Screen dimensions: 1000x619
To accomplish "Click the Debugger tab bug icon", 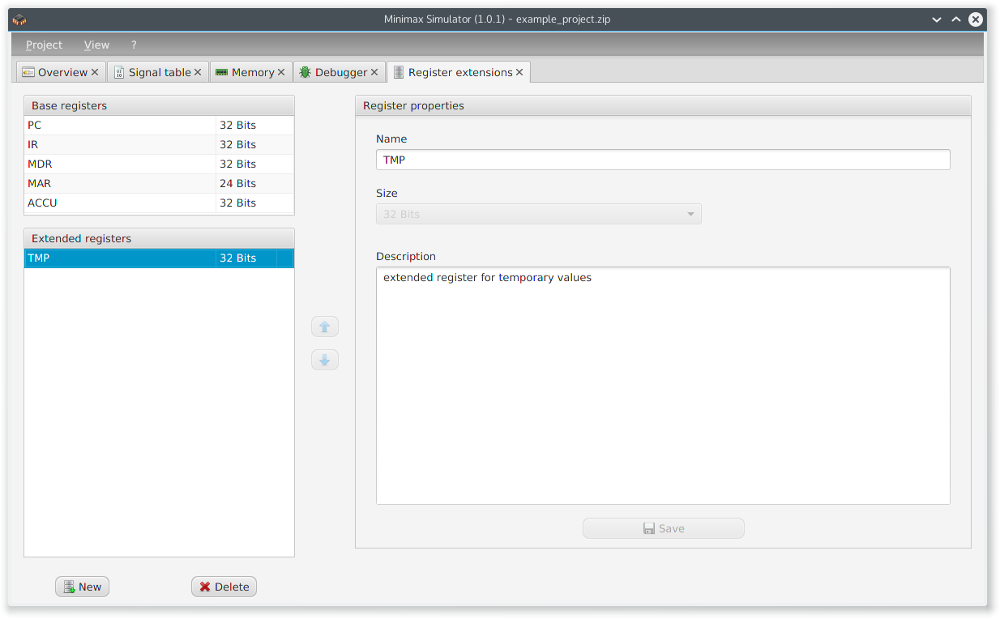I will pyautogui.click(x=305, y=73).
